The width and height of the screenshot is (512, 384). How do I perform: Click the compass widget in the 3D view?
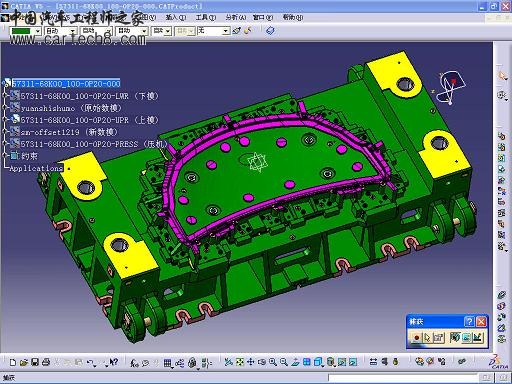[x=450, y=87]
